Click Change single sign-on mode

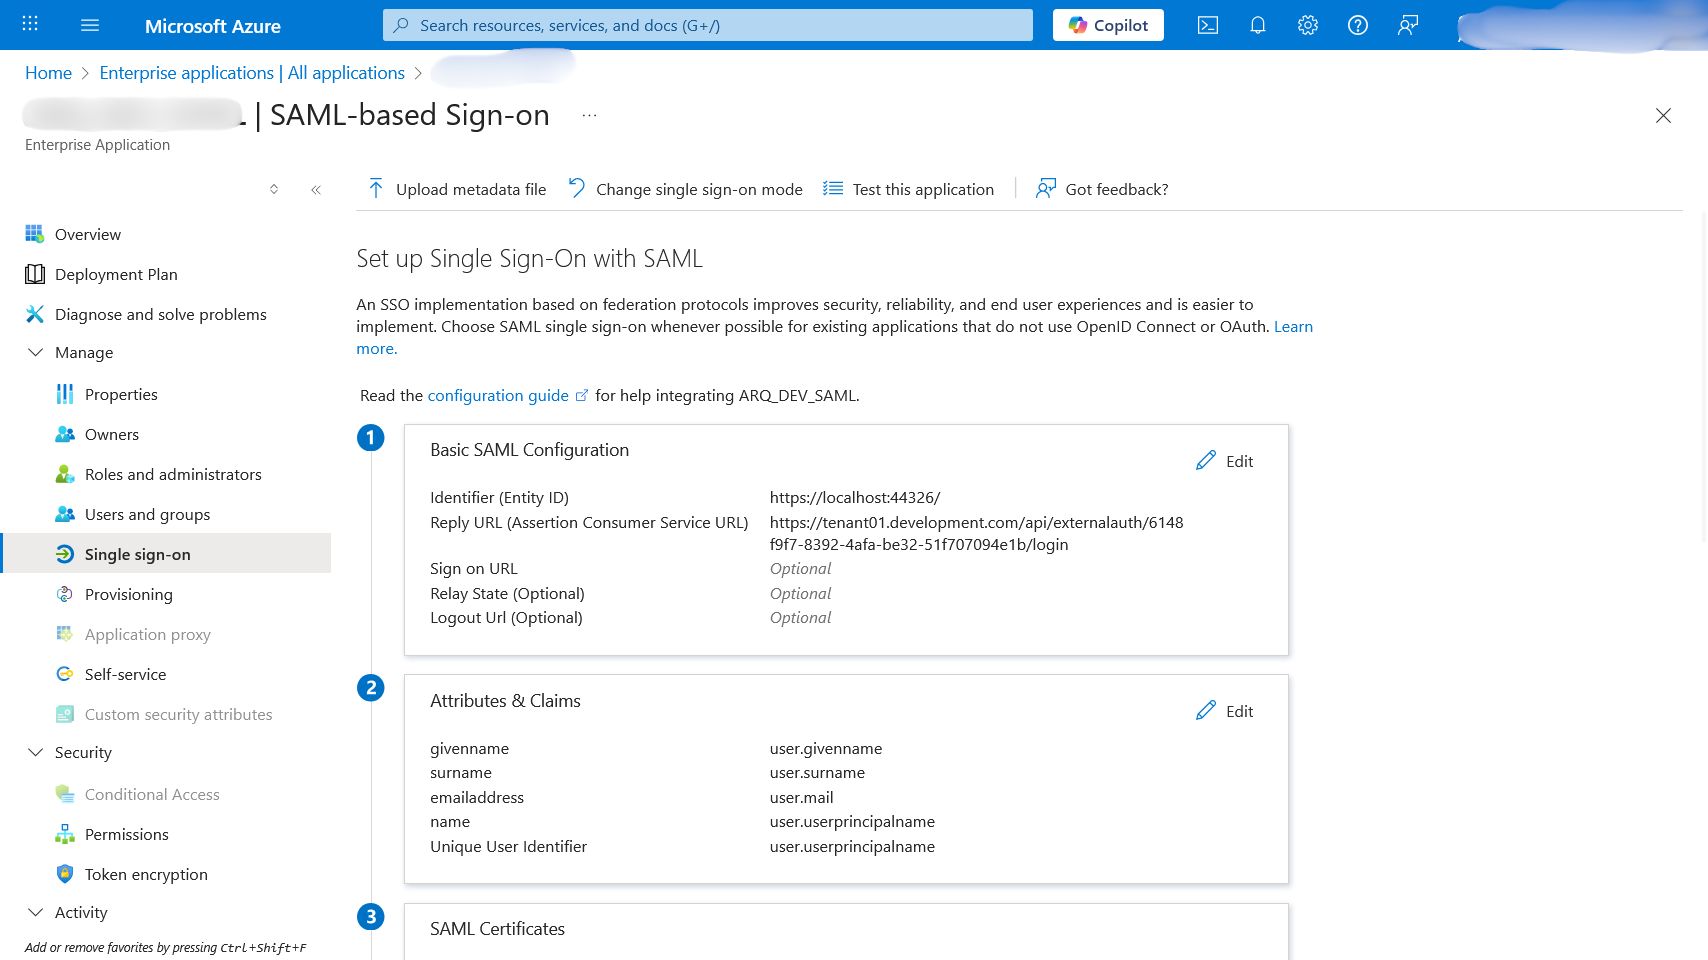click(x=685, y=189)
